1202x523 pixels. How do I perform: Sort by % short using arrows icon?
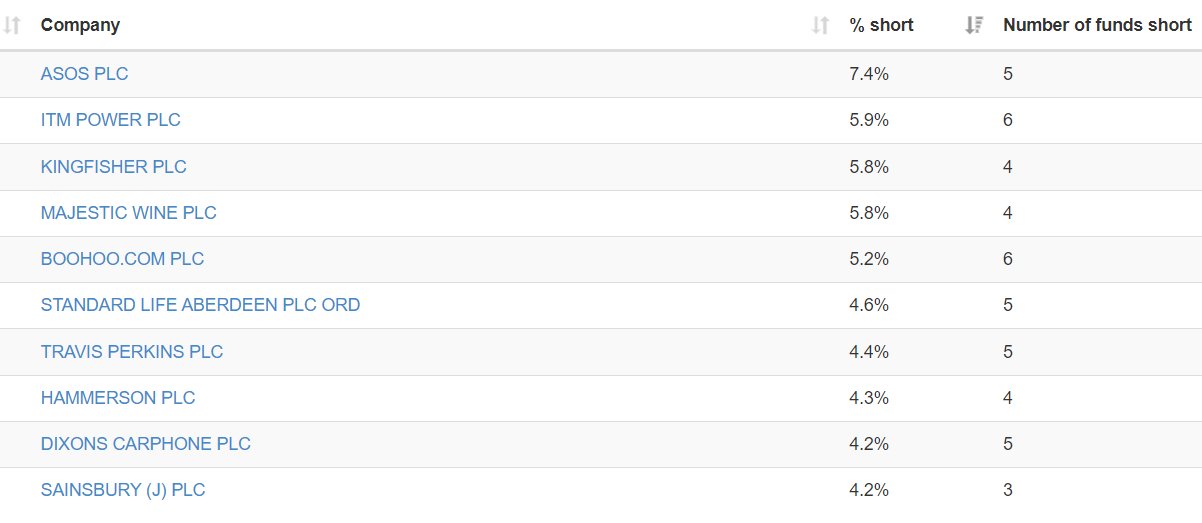point(821,26)
